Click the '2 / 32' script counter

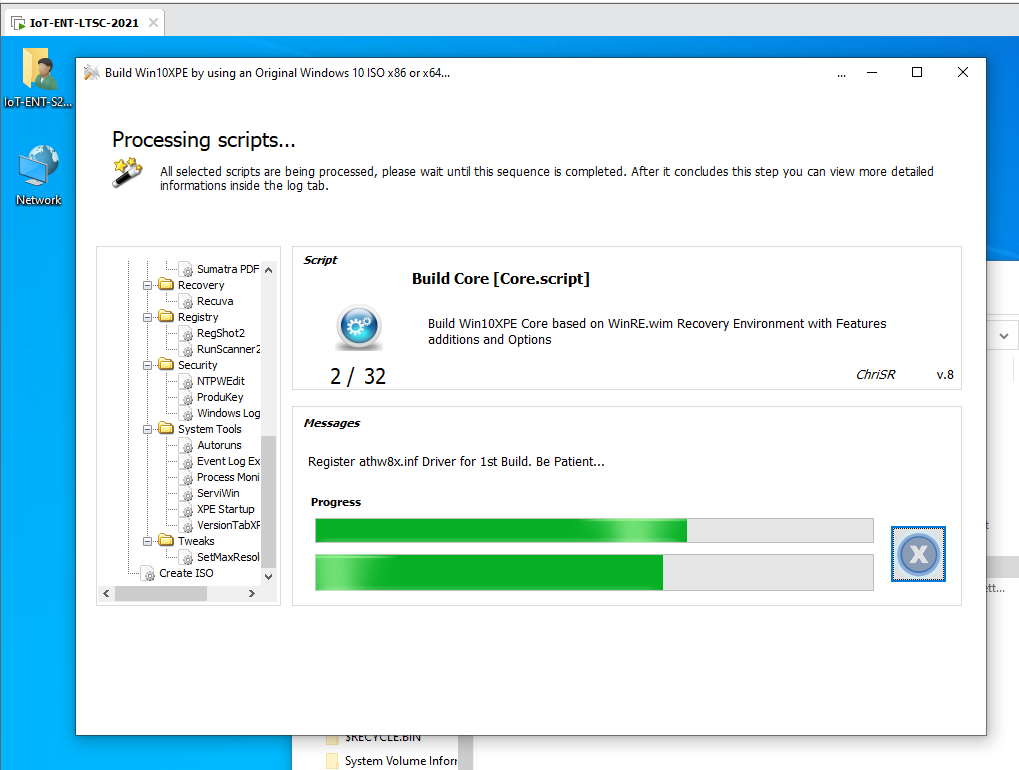357,376
